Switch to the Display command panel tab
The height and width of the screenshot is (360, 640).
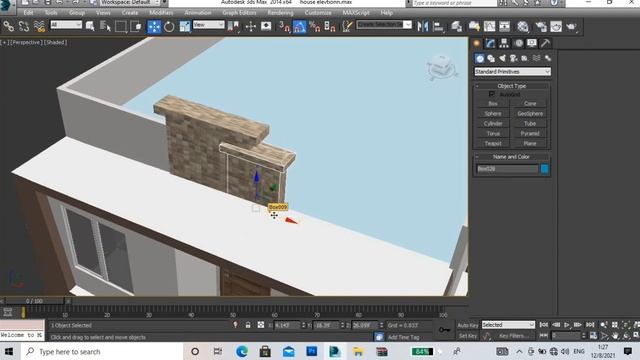(532, 43)
